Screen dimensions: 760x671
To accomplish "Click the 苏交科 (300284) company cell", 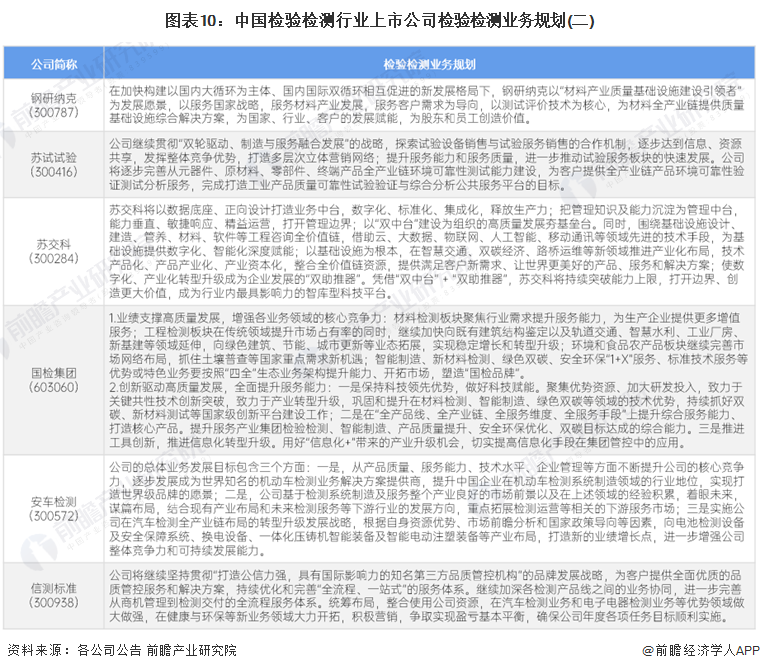I will click(54, 251).
